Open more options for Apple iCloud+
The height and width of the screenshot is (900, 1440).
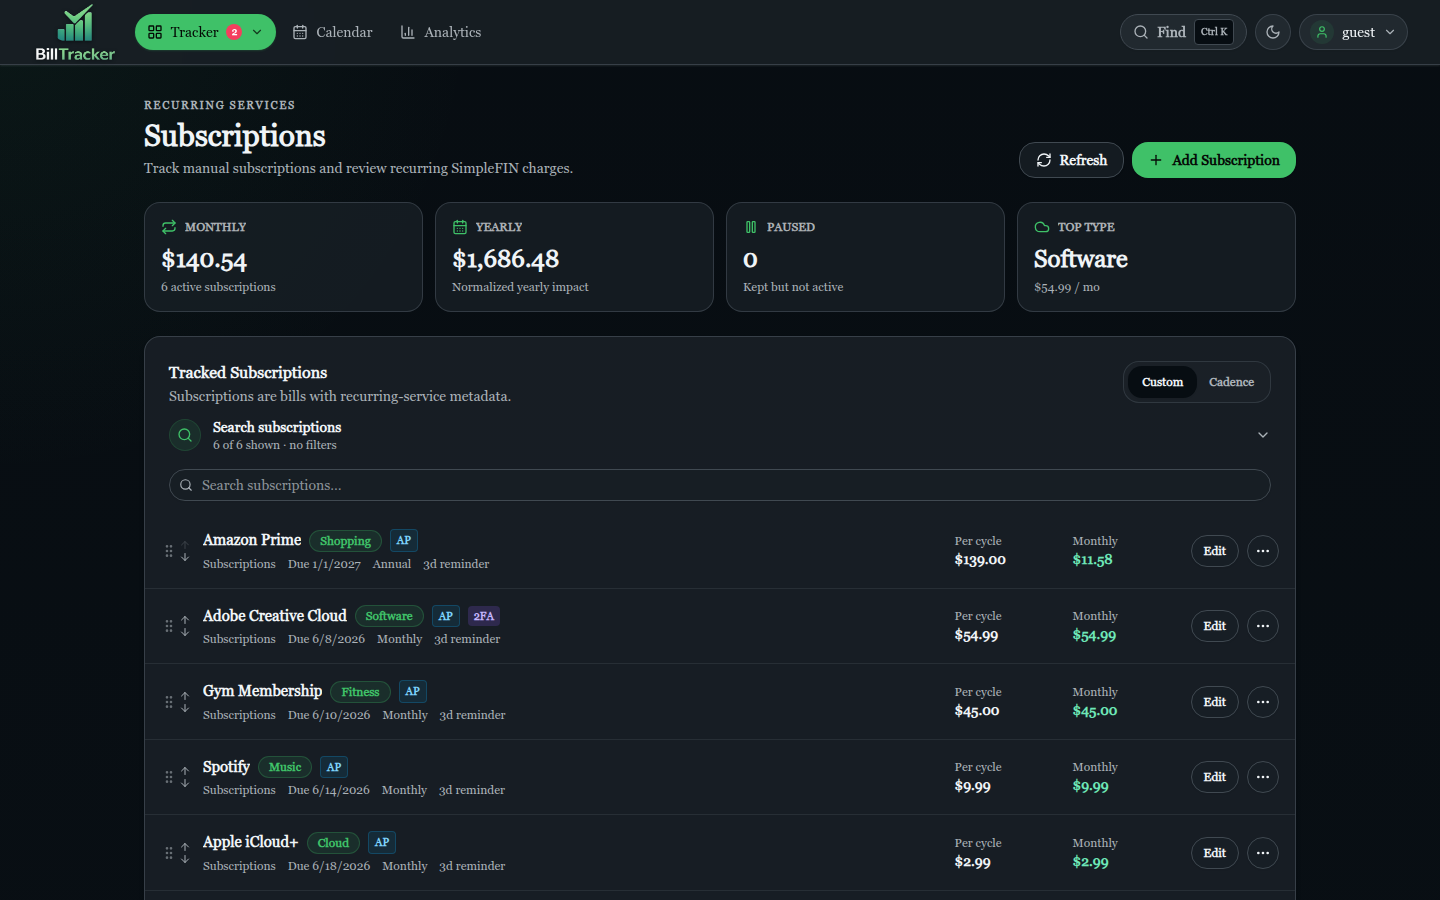point(1263,853)
